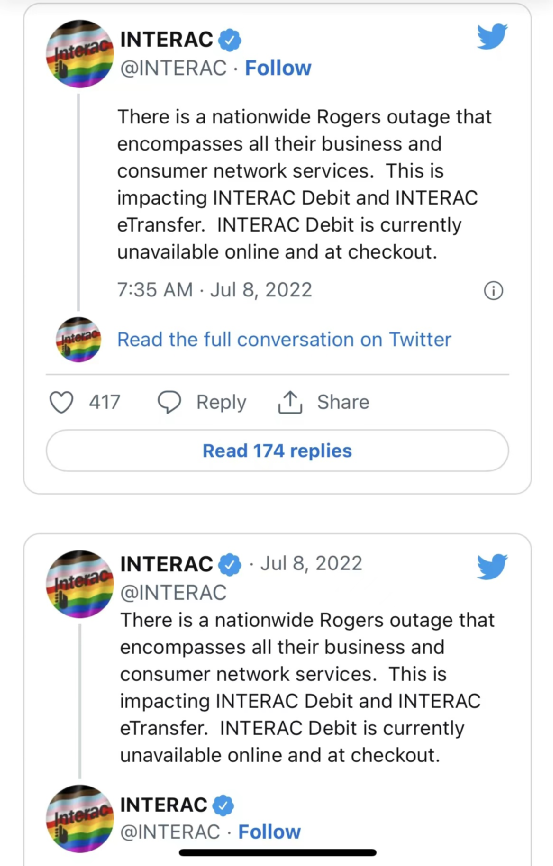Like the tweet using the heart icon
The width and height of the screenshot is (553, 866).
pyautogui.click(x=61, y=402)
